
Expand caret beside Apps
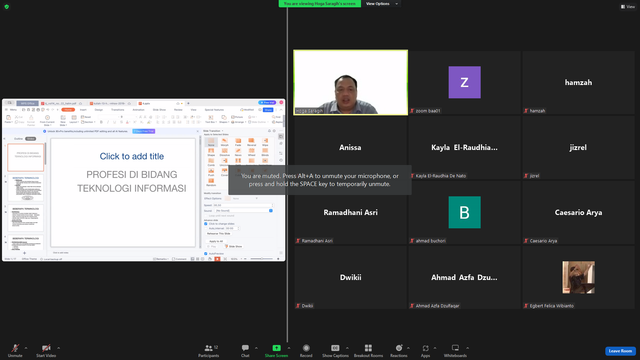pyautogui.click(x=435, y=348)
